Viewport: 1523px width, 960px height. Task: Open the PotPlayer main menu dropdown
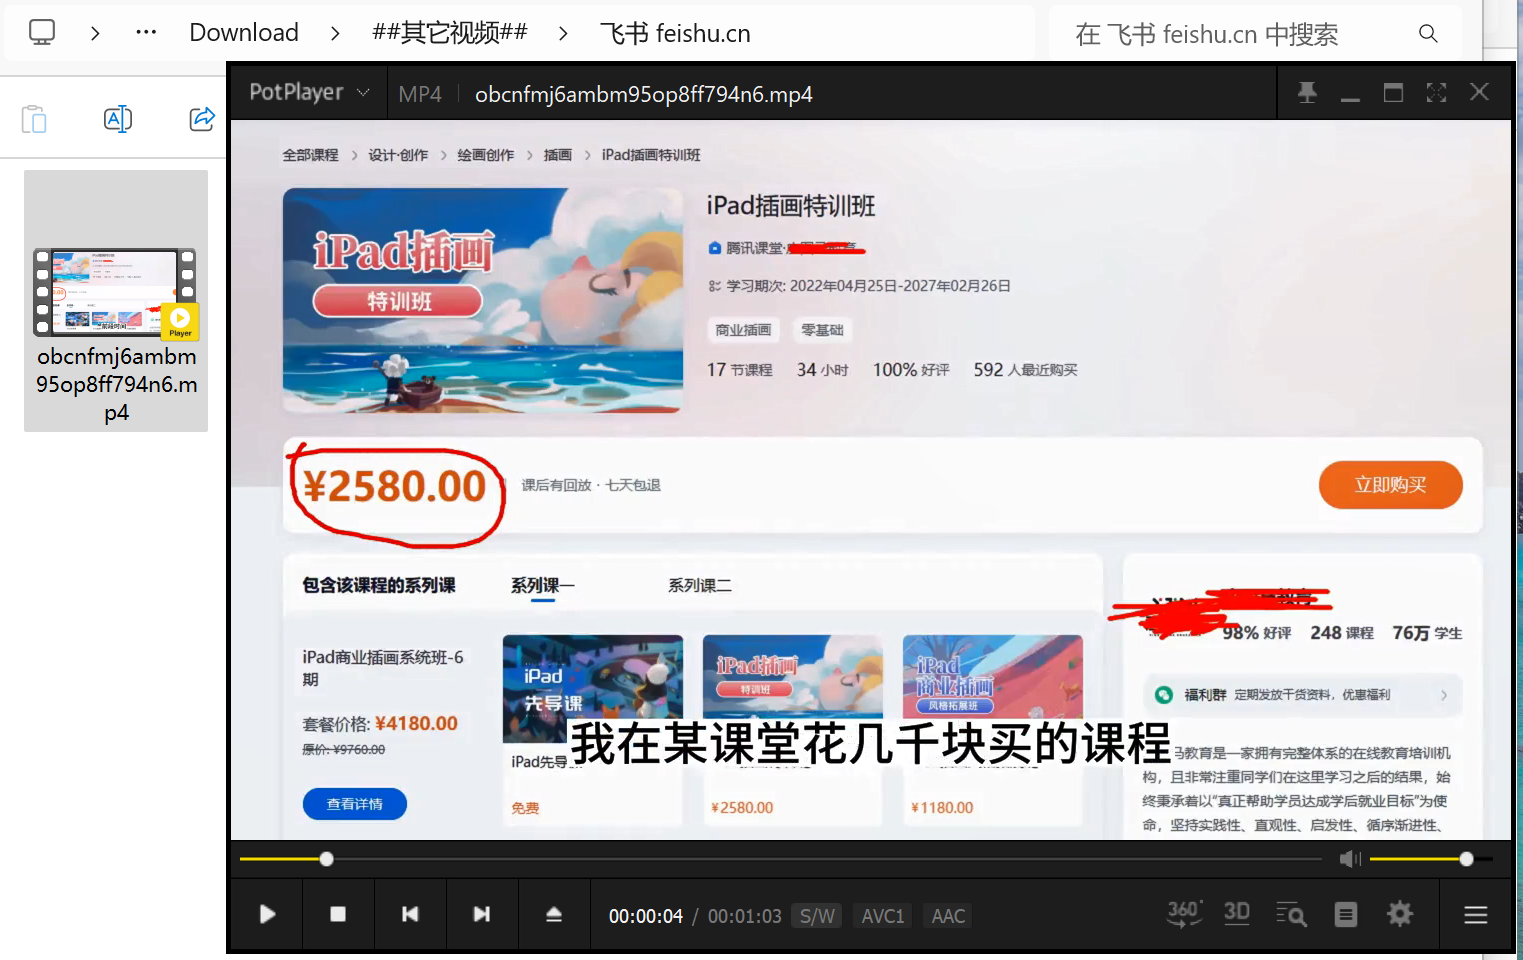309,92
